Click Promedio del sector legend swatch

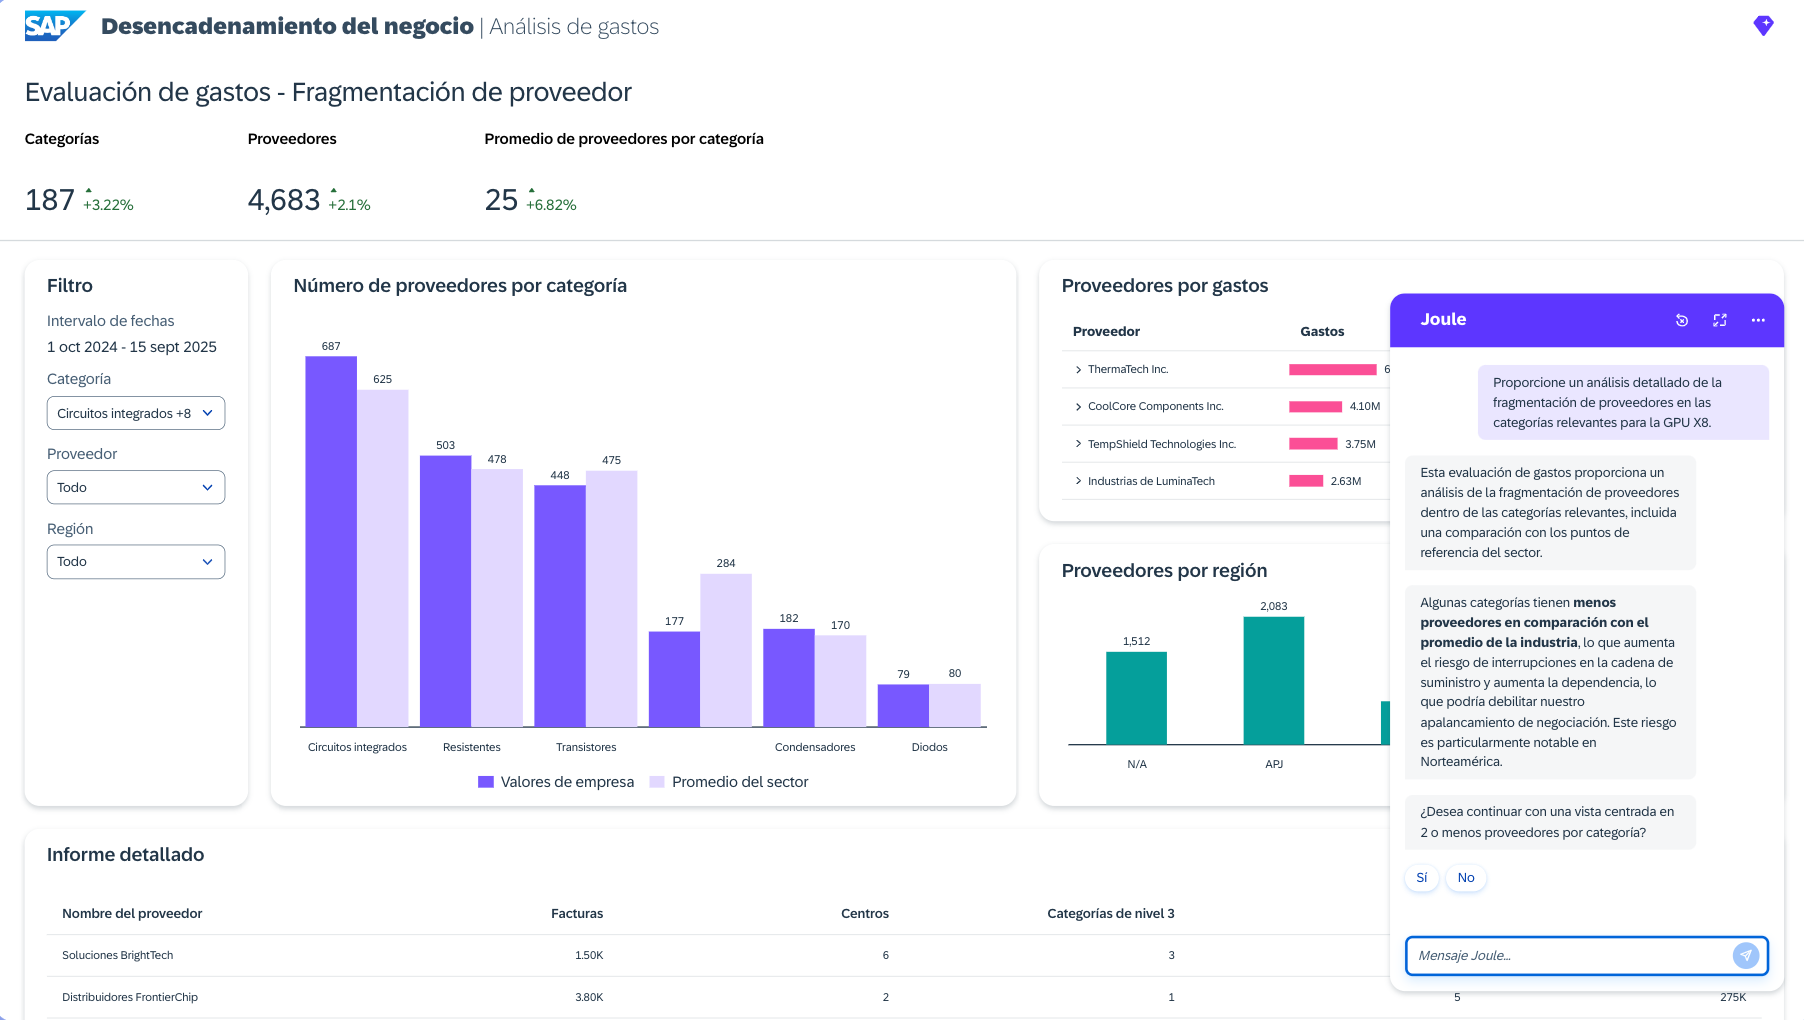(657, 782)
